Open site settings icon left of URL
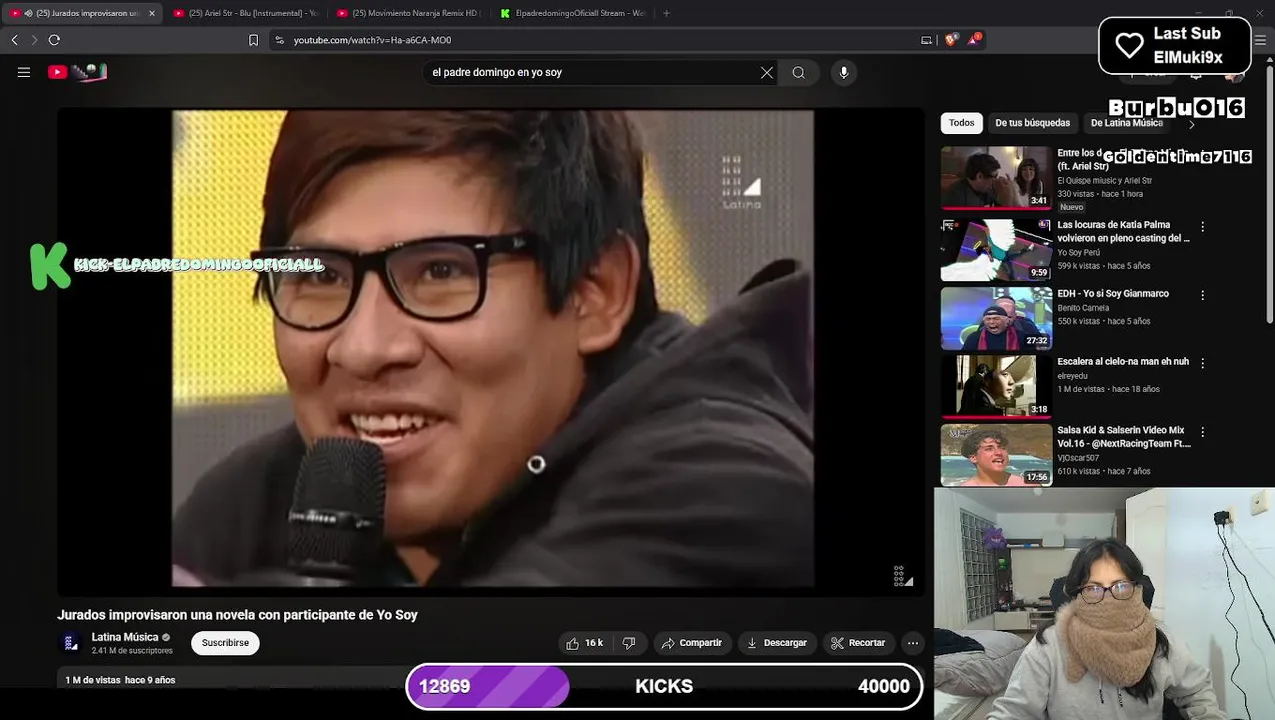 pyautogui.click(x=280, y=40)
